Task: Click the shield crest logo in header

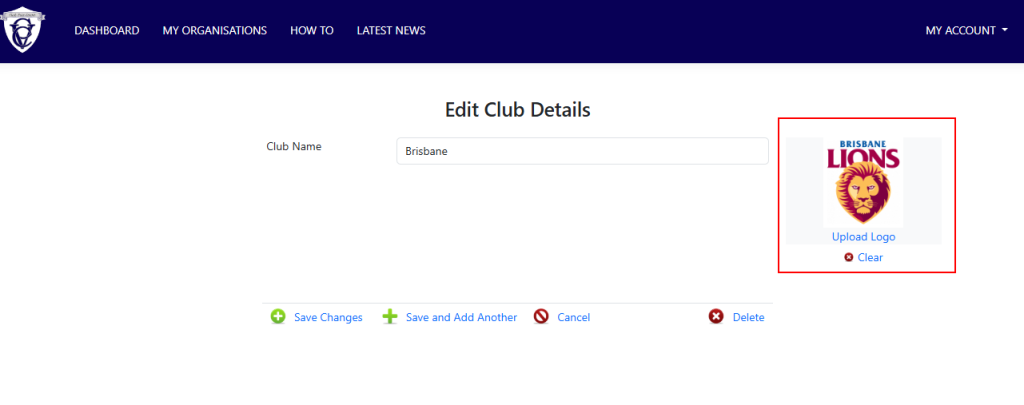Action: click(24, 31)
